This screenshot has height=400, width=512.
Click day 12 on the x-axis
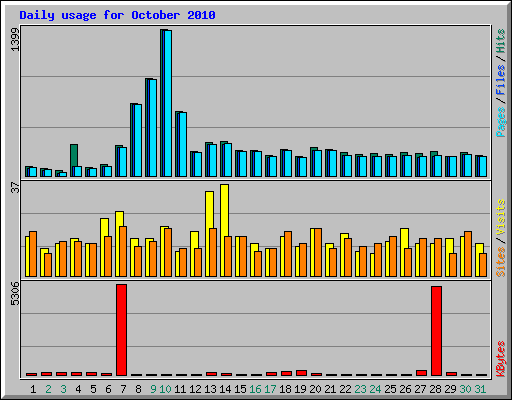[195, 389]
